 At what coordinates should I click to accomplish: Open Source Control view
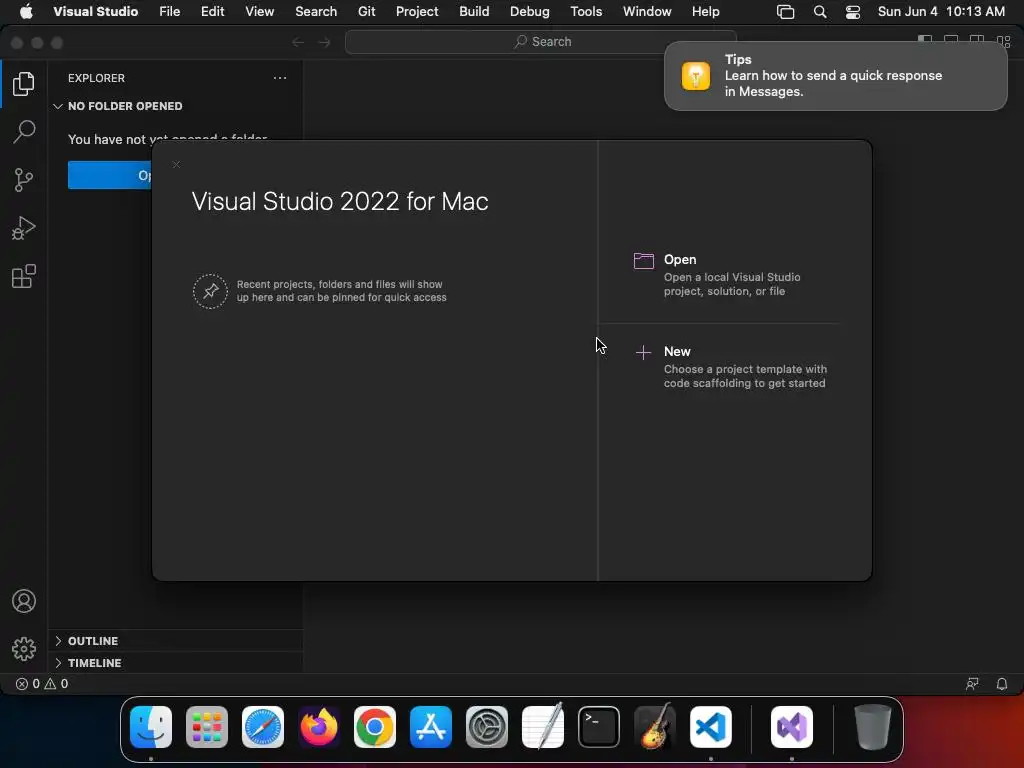[24, 180]
